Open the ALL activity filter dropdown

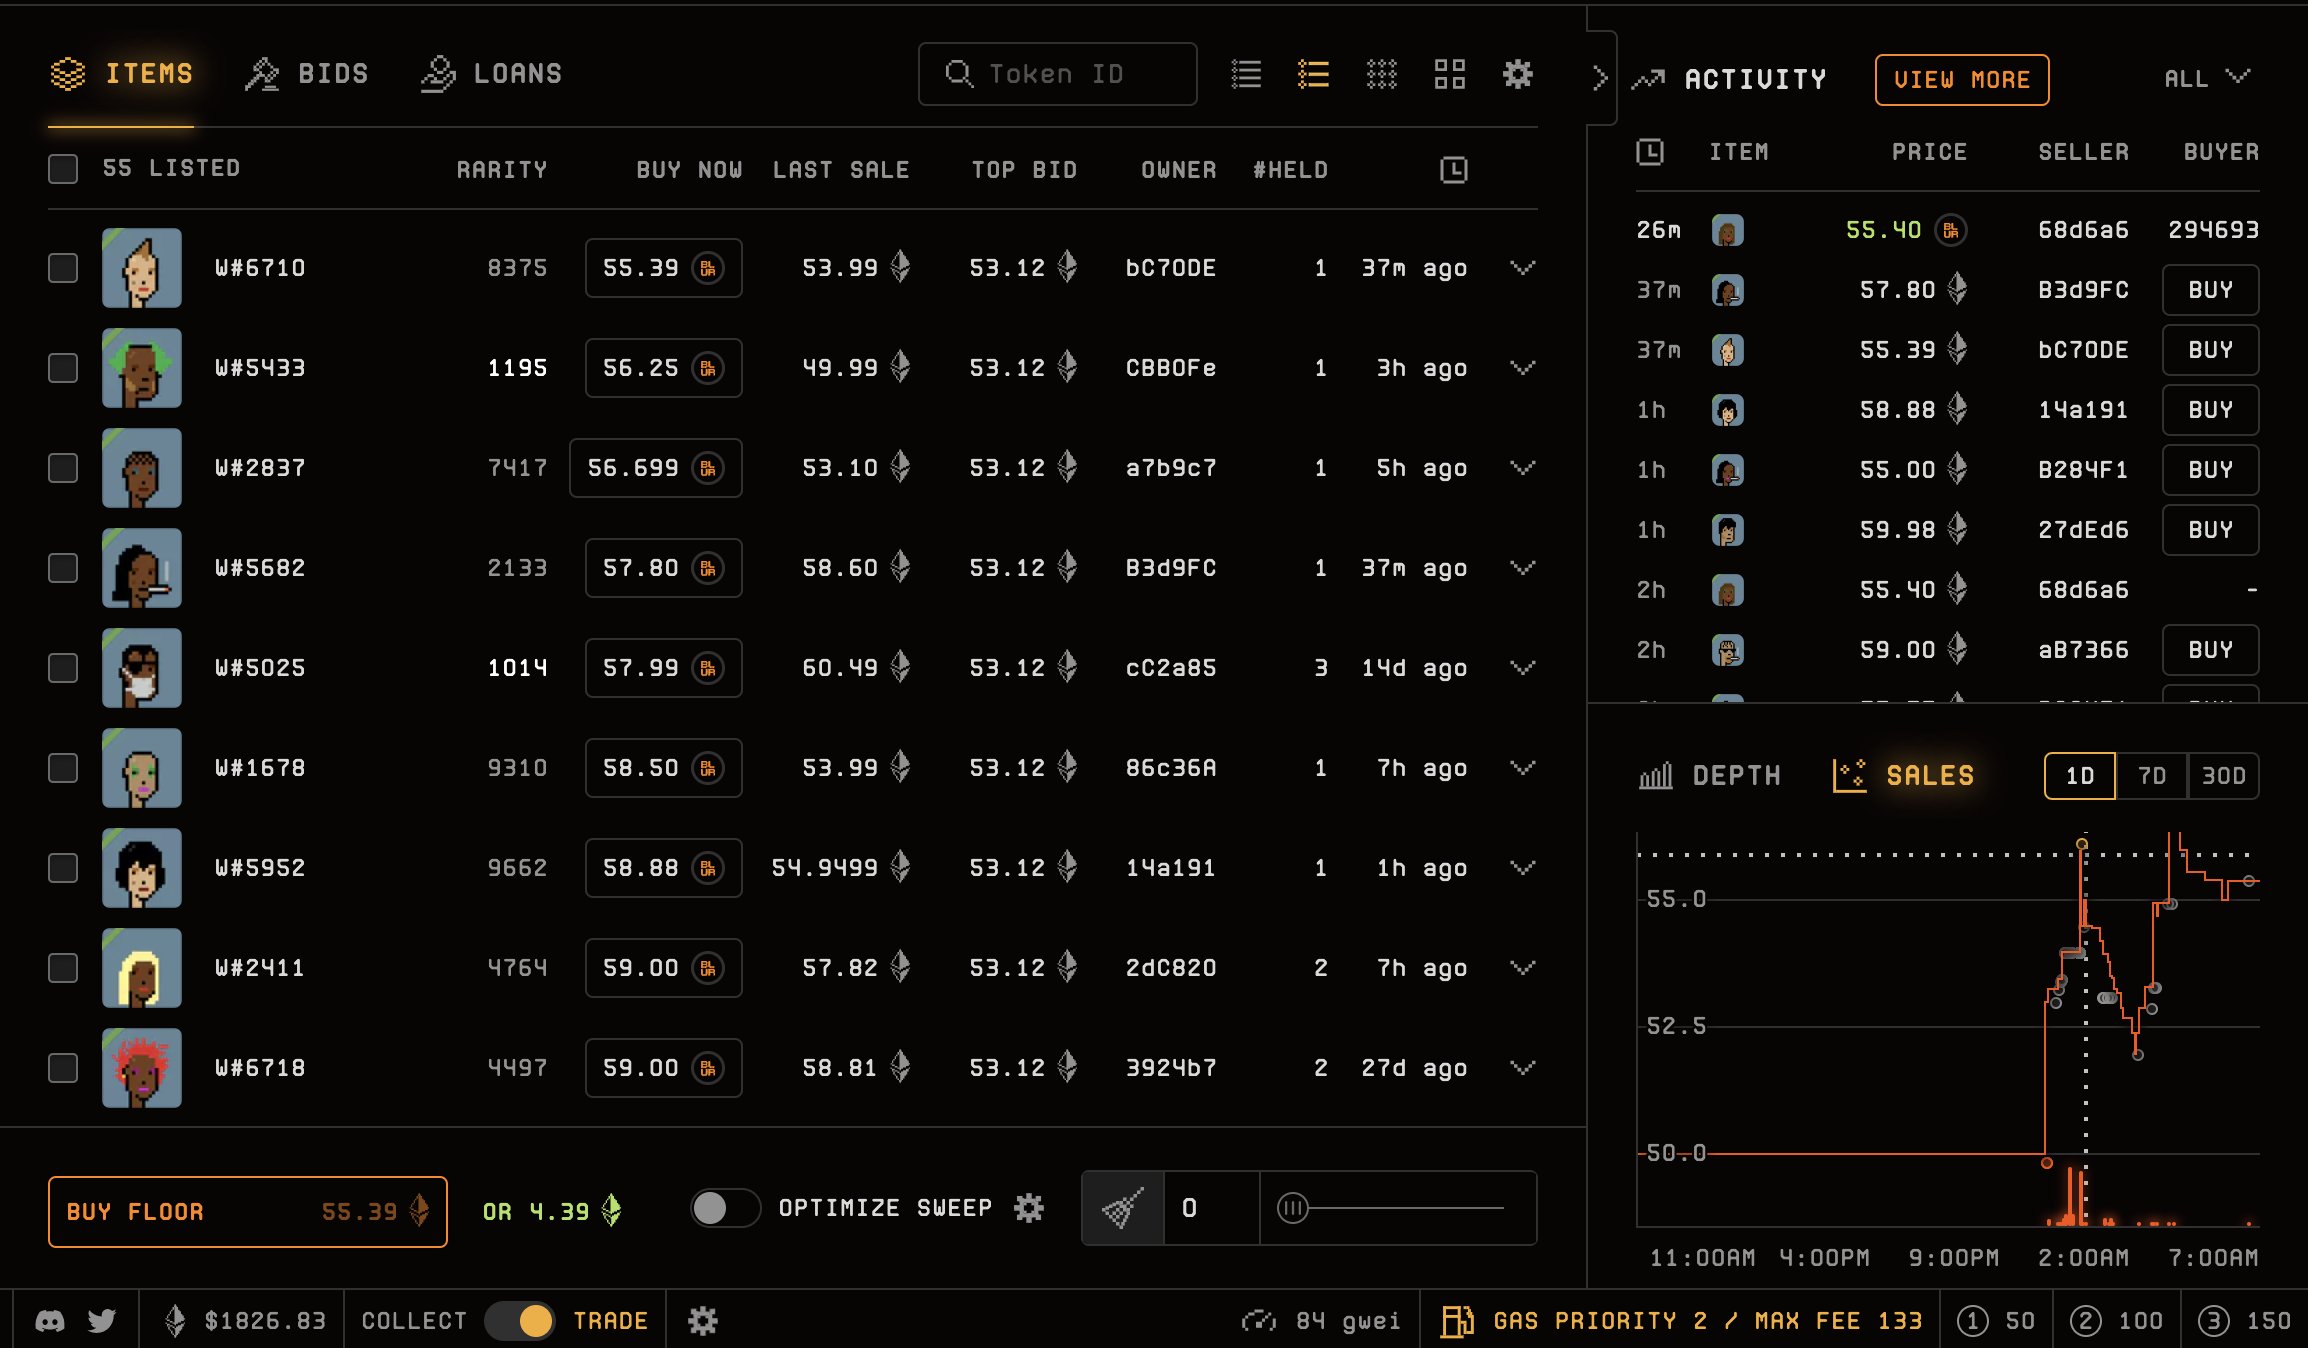click(x=2207, y=78)
